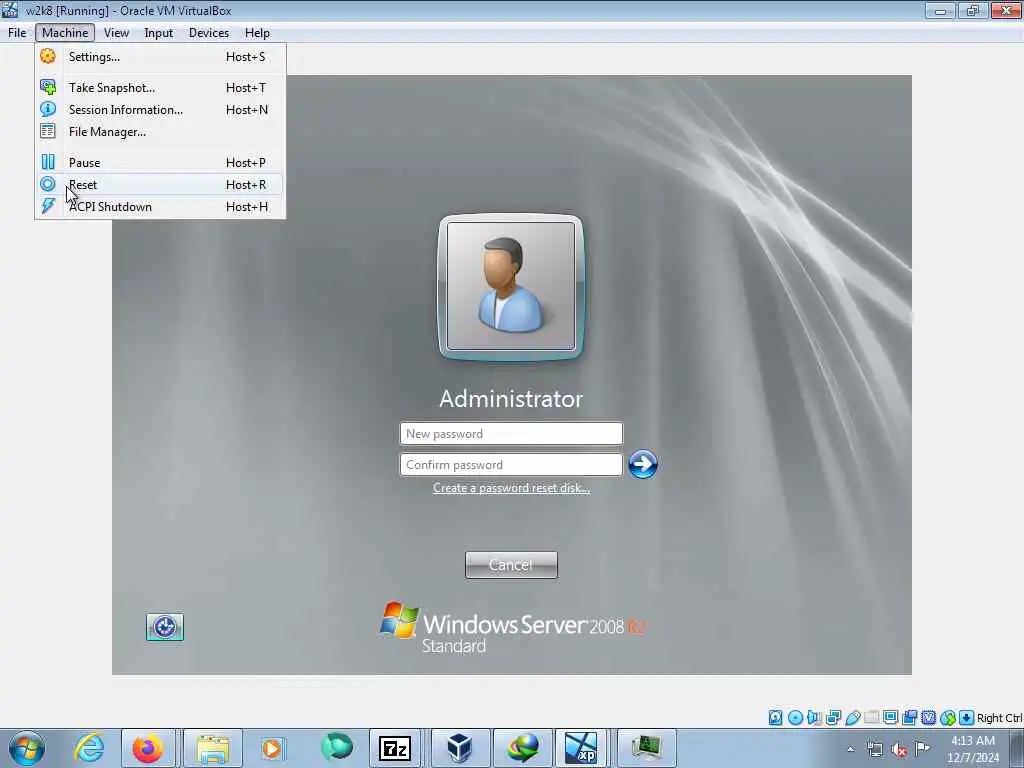Click the virtualization CPU status icon

click(x=929, y=718)
